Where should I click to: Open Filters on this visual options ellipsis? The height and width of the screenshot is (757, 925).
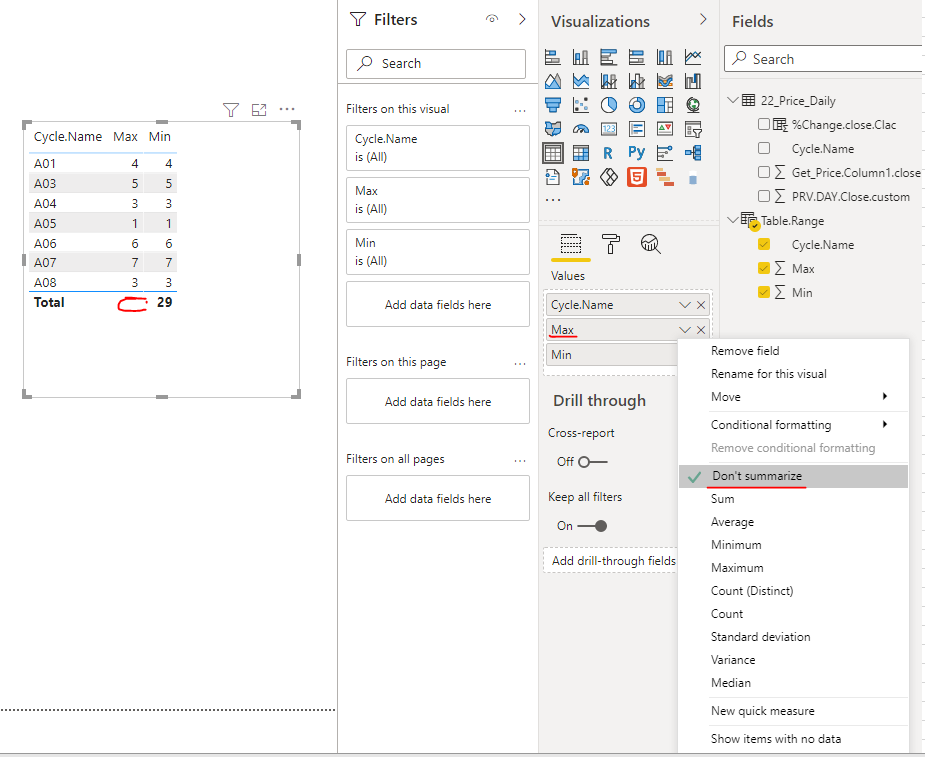click(520, 110)
